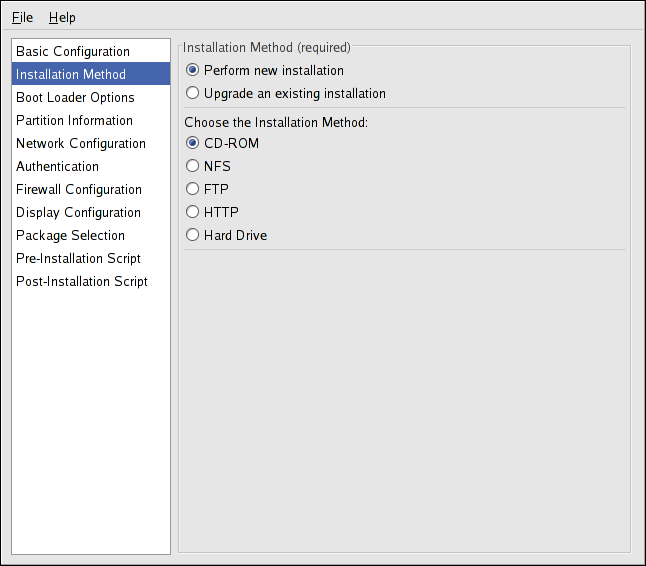Open the Authentication section
The height and width of the screenshot is (566, 646).
pyautogui.click(x=57, y=166)
